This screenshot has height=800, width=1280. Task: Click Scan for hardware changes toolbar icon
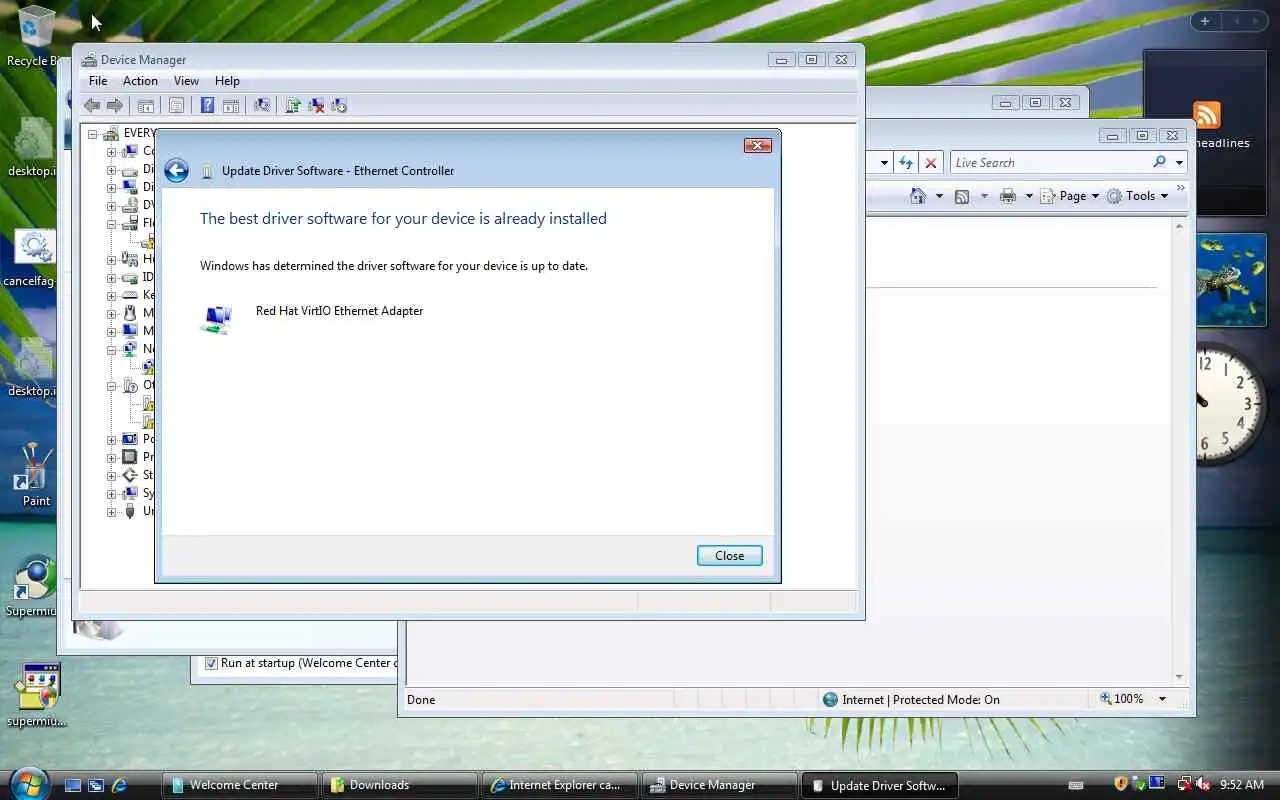click(x=262, y=105)
